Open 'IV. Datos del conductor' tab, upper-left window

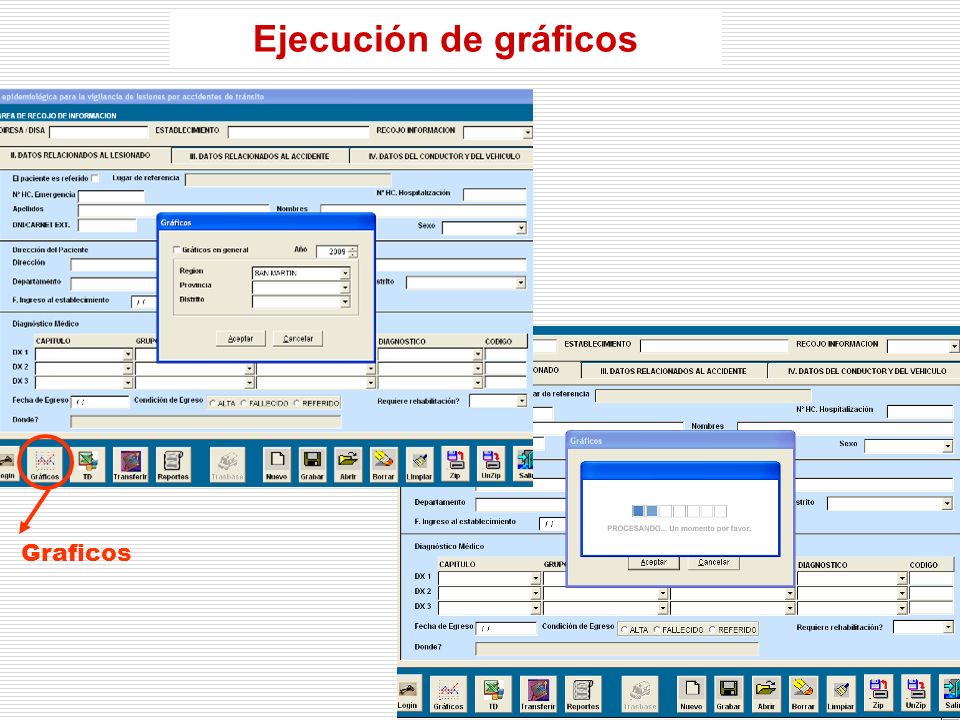(444, 156)
